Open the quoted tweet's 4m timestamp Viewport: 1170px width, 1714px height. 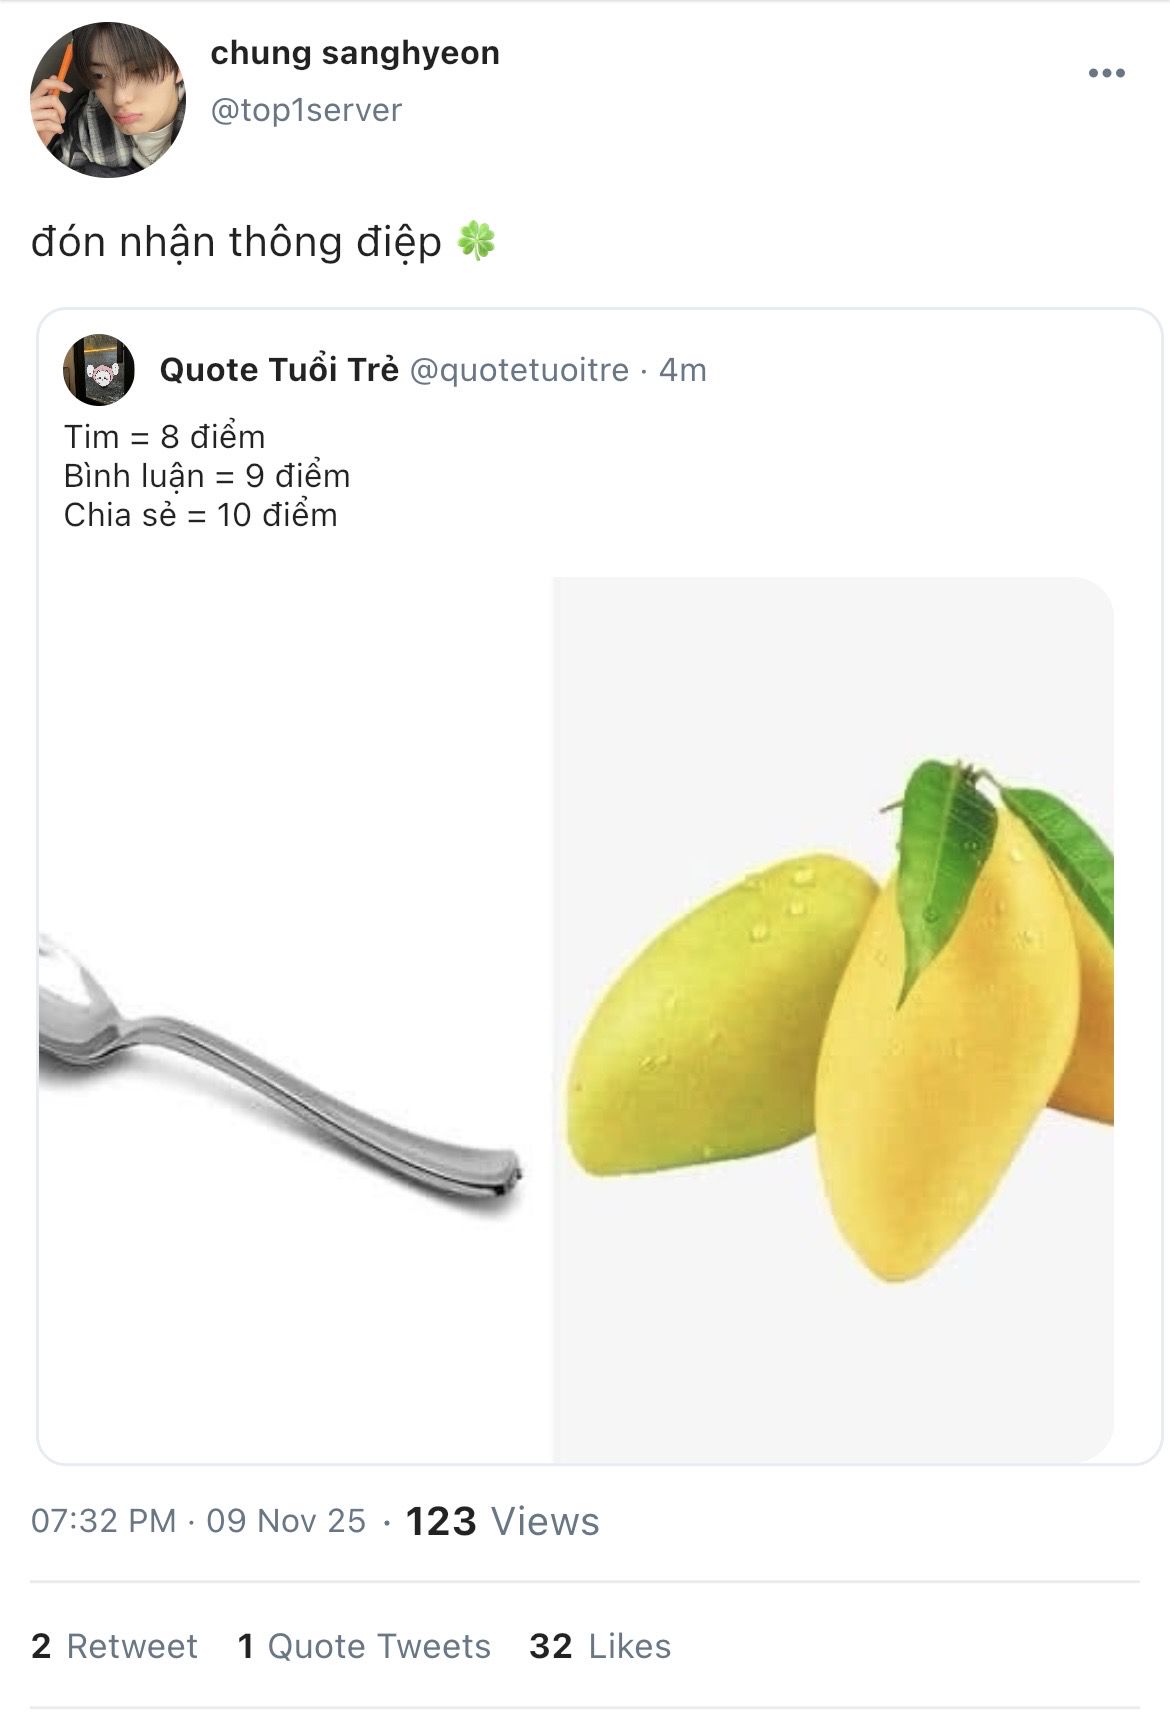683,370
